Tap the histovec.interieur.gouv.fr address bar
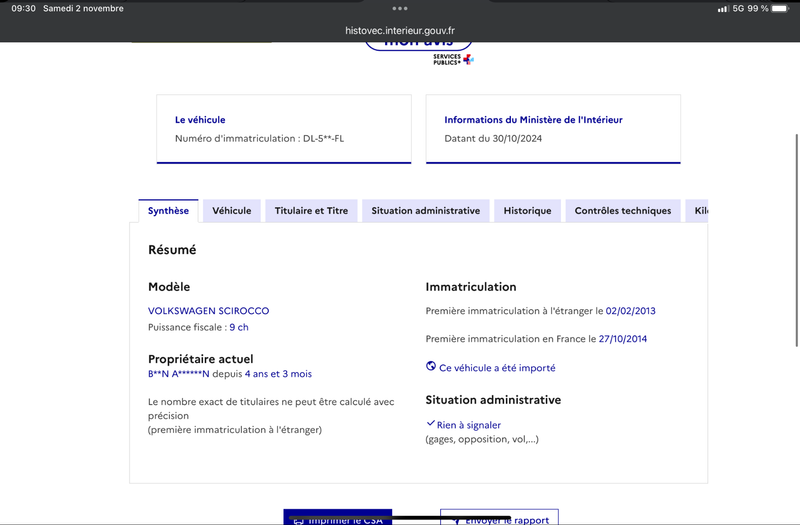 point(400,31)
